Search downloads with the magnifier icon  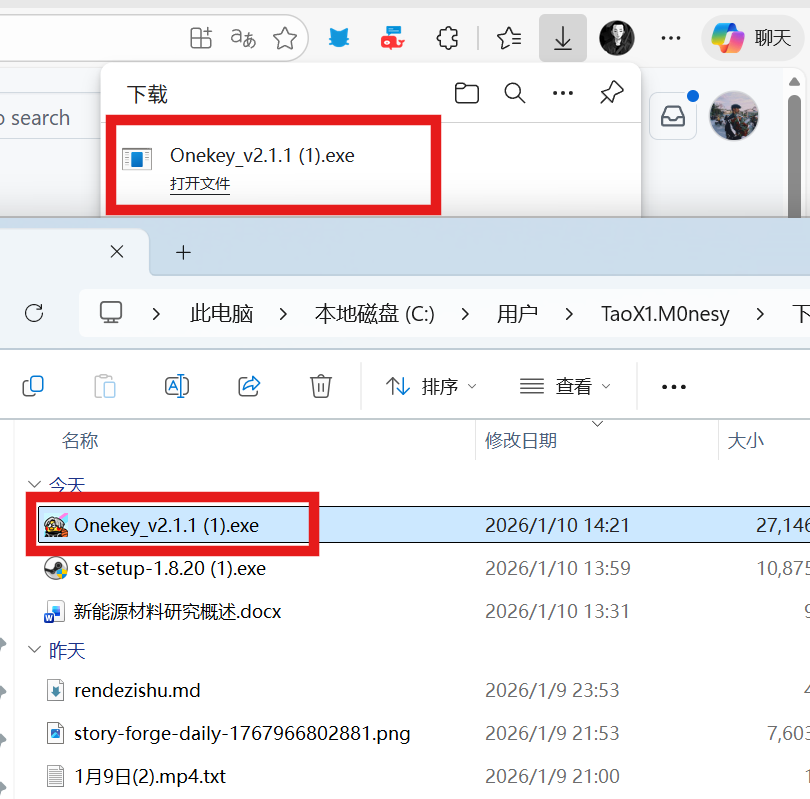pyautogui.click(x=515, y=94)
